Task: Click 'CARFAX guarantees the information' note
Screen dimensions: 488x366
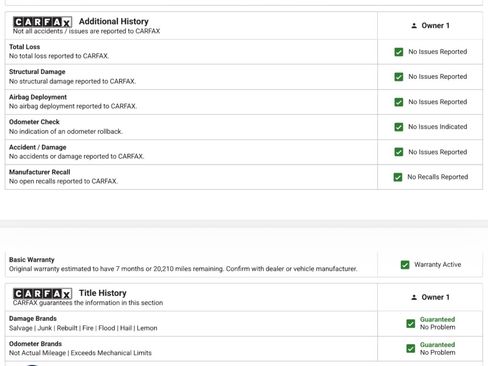Action: [x=88, y=303]
